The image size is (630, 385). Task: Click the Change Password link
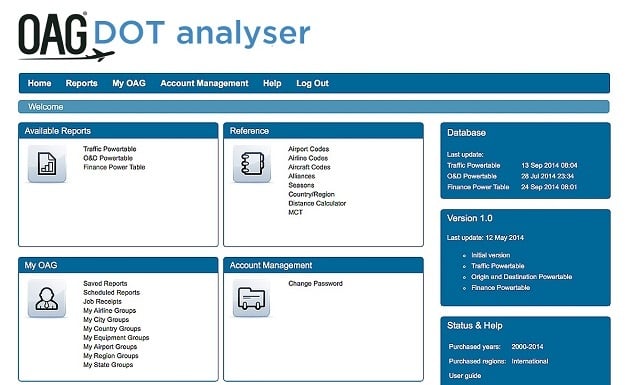[315, 283]
